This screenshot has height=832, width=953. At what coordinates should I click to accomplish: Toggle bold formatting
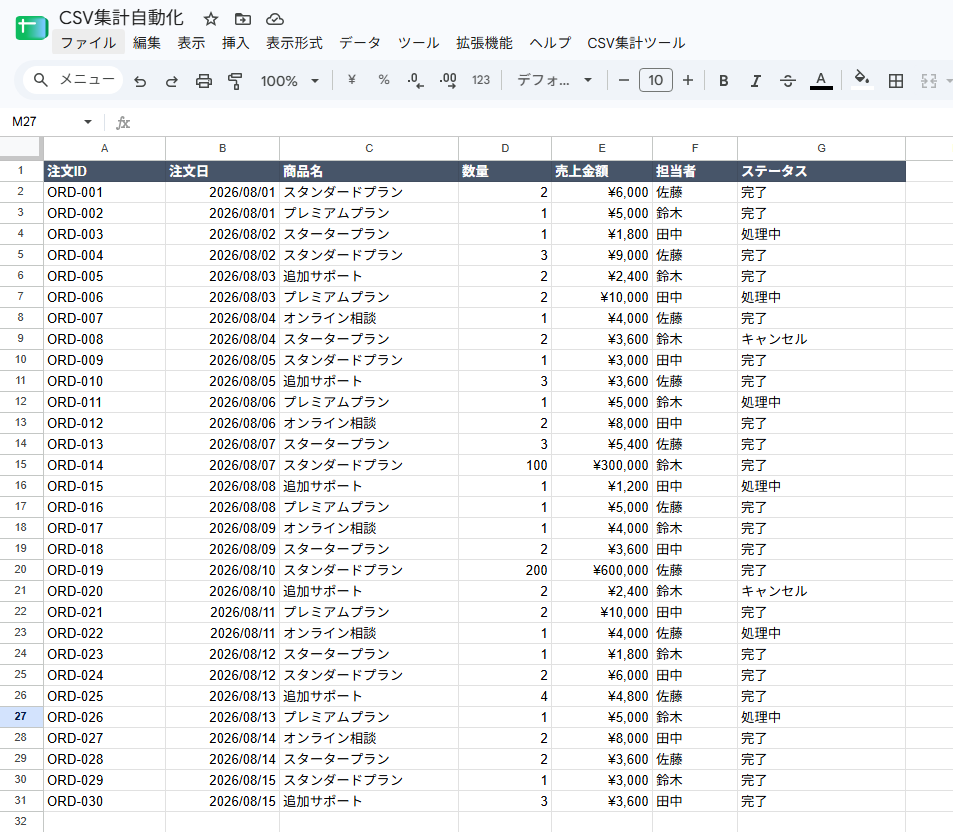pos(723,81)
